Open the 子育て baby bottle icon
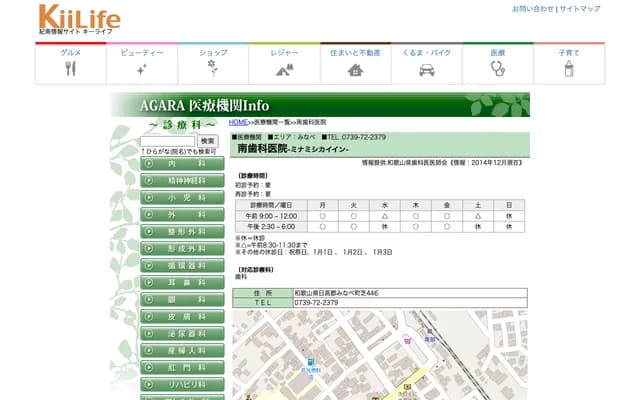 (569, 69)
